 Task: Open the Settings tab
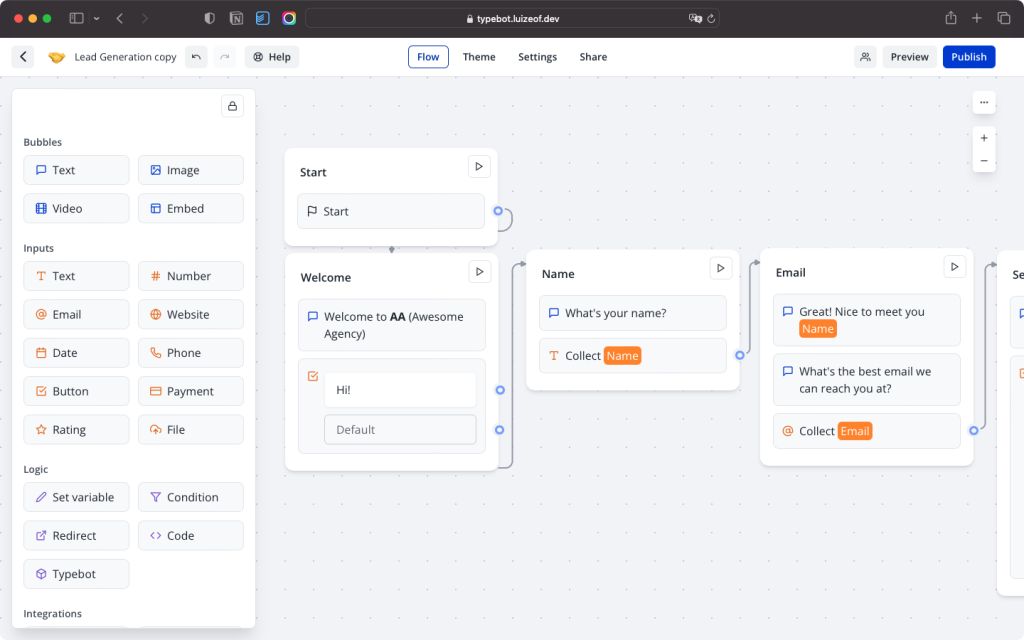[537, 57]
